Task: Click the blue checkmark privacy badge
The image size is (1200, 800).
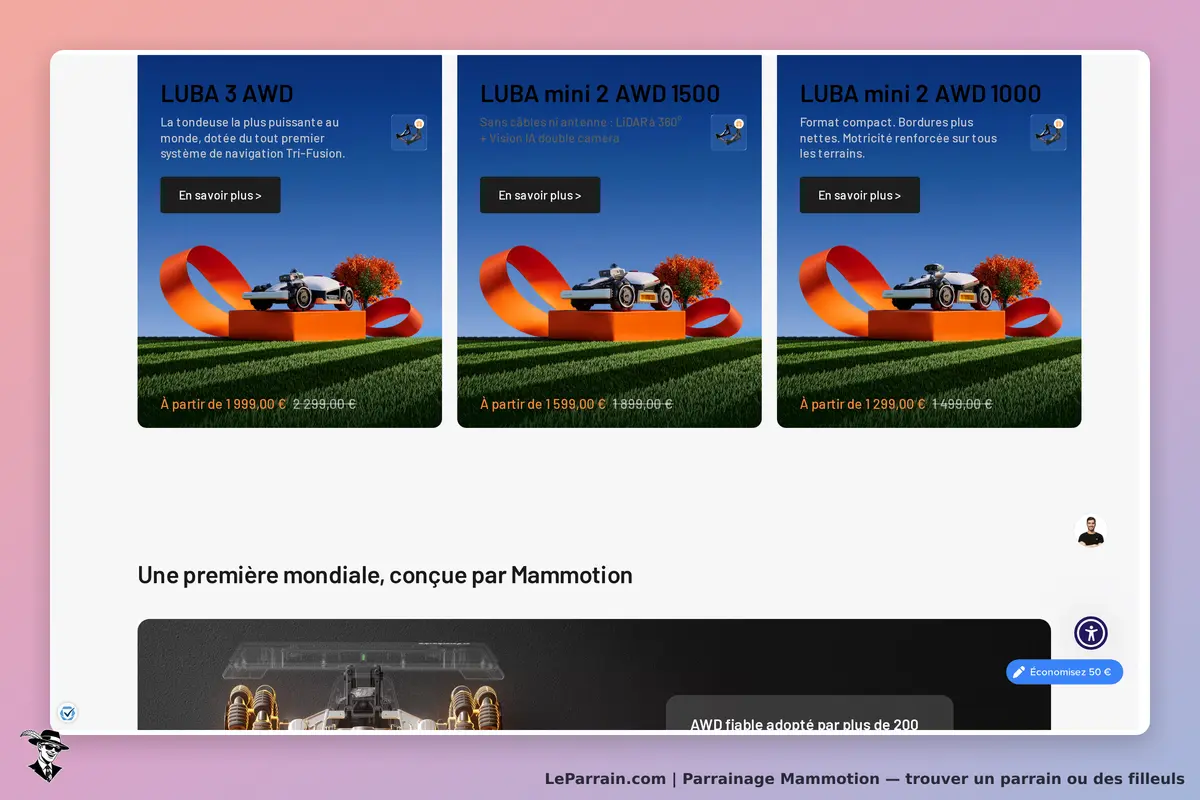Action: tap(68, 714)
